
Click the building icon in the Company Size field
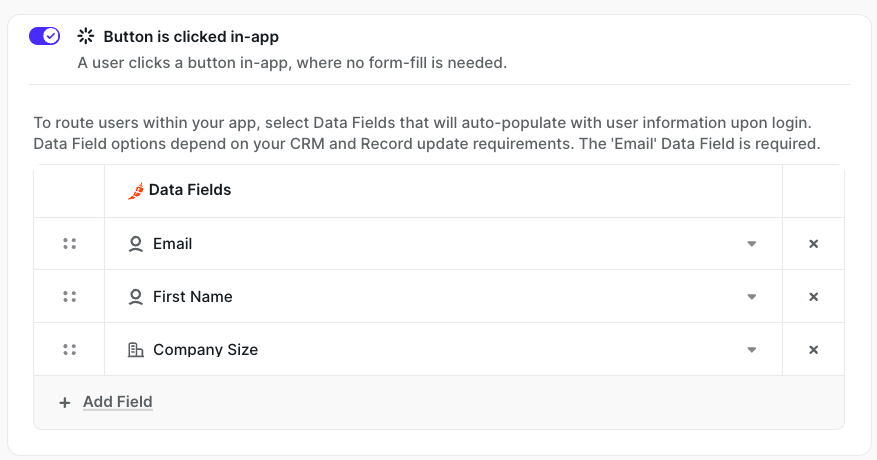tap(136, 350)
